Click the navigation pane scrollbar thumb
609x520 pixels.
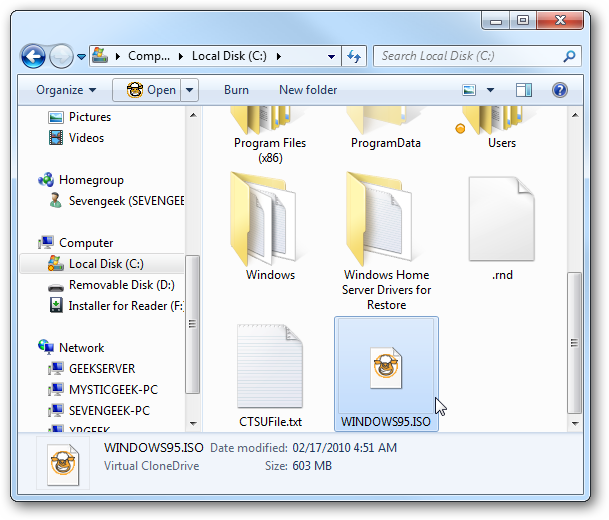(192, 324)
